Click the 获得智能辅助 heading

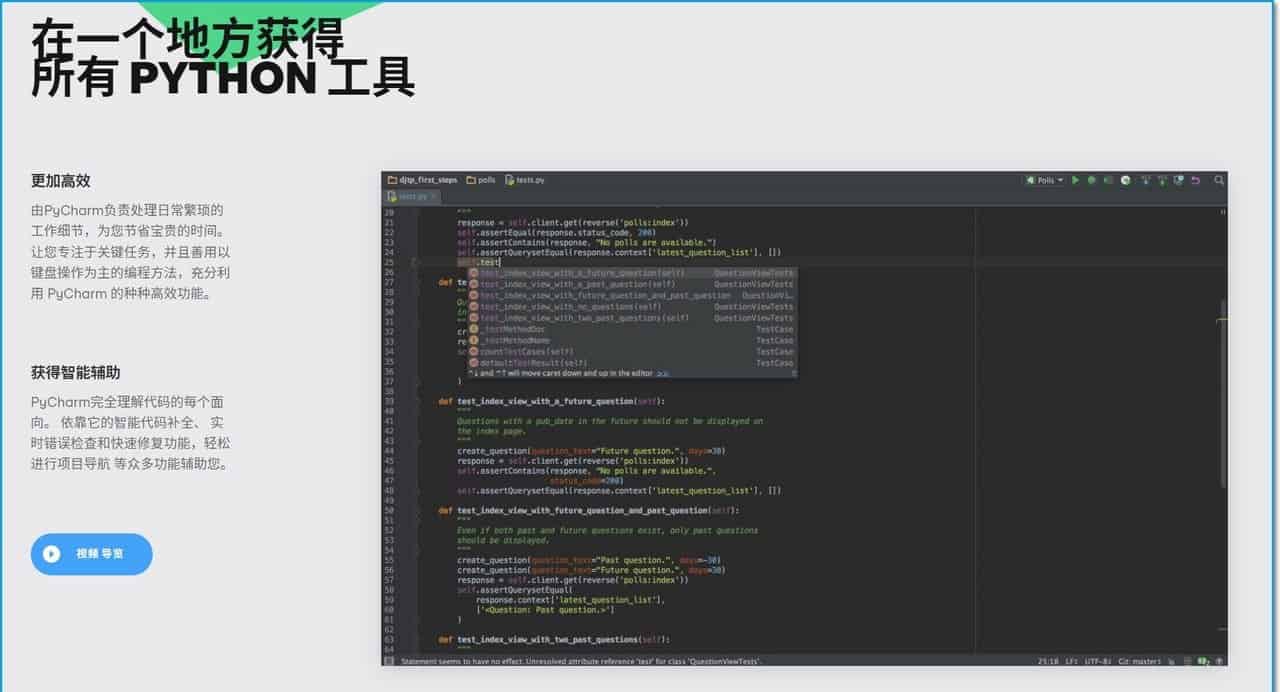tap(75, 372)
